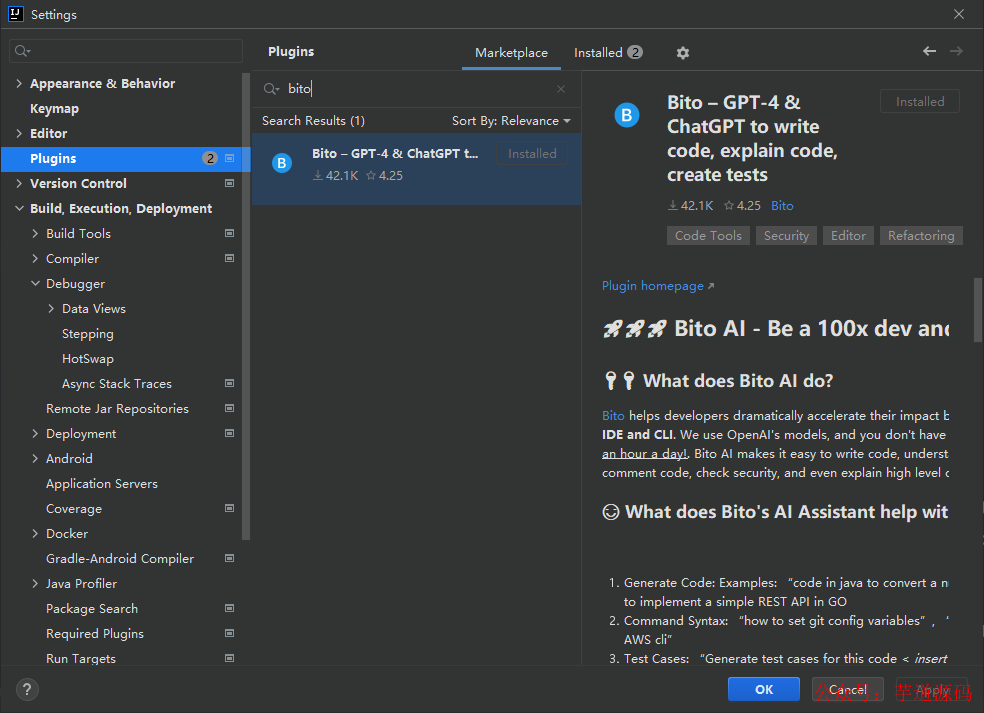Focus the settings search field
This screenshot has height=713, width=984.
126,51
